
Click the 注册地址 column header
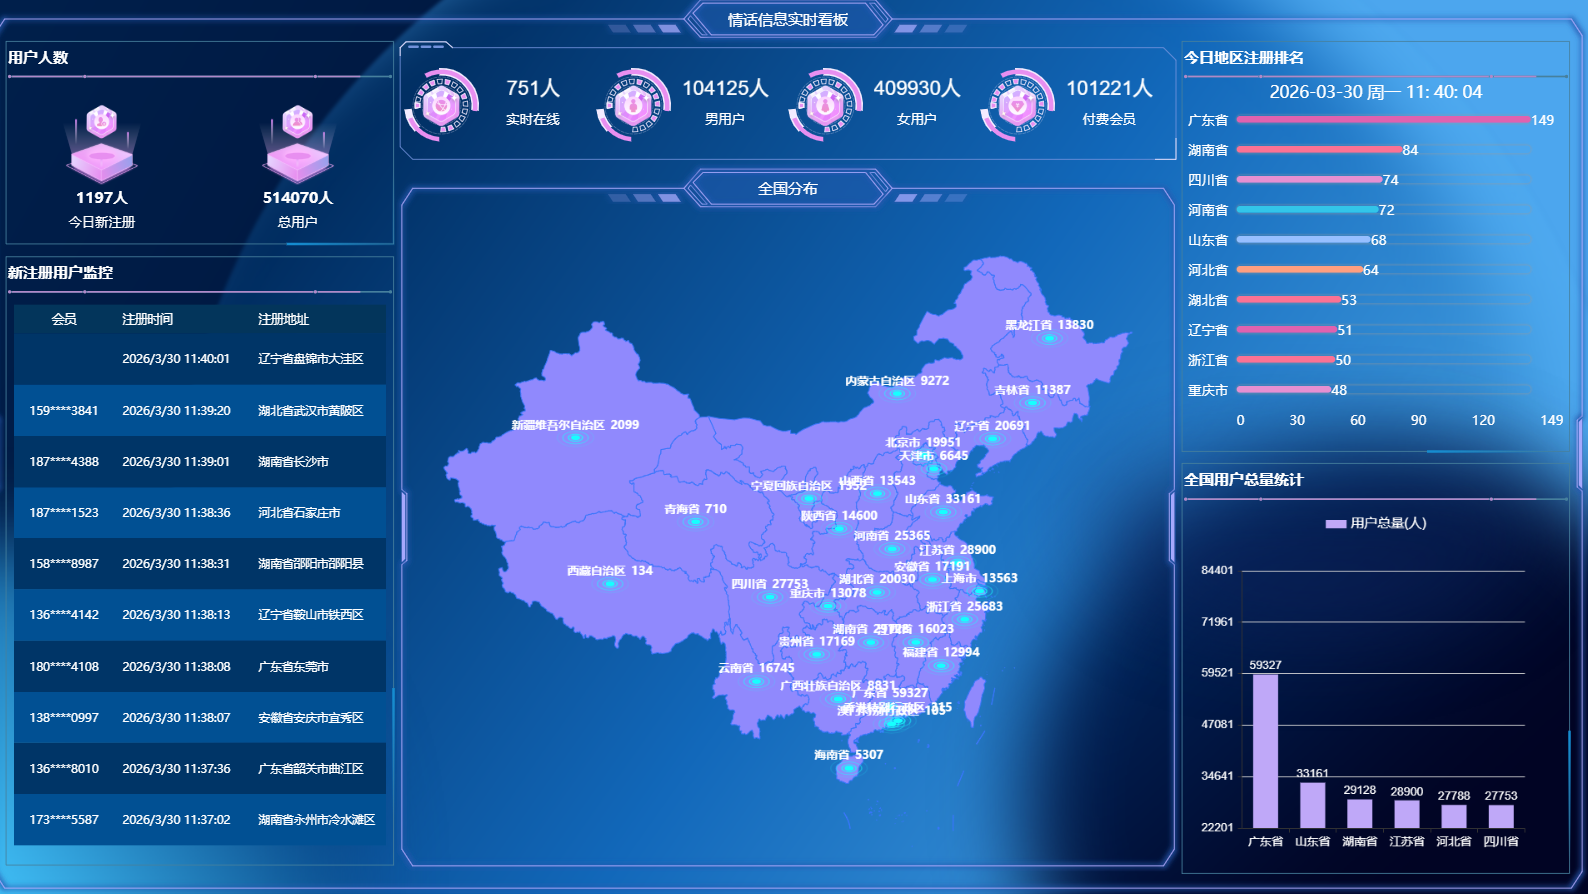click(283, 319)
